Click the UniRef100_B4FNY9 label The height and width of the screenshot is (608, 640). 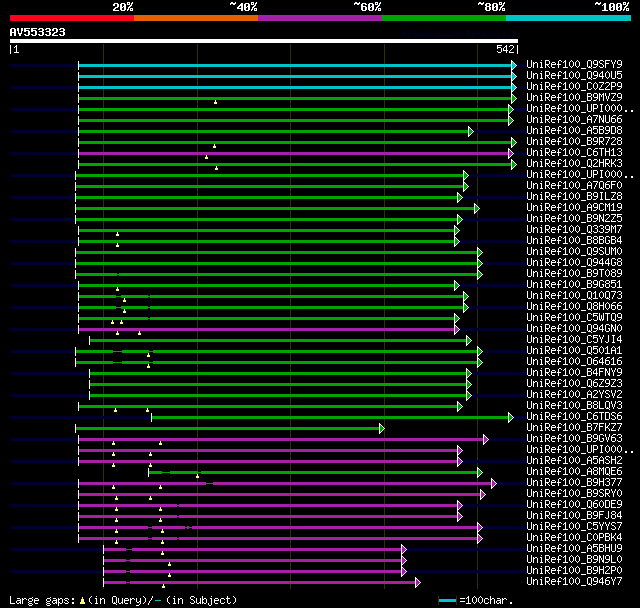574,373
